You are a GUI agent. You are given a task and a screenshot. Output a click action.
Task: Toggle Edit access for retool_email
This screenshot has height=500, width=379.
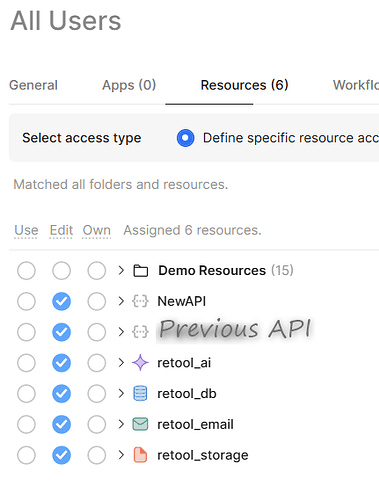[x=61, y=424]
